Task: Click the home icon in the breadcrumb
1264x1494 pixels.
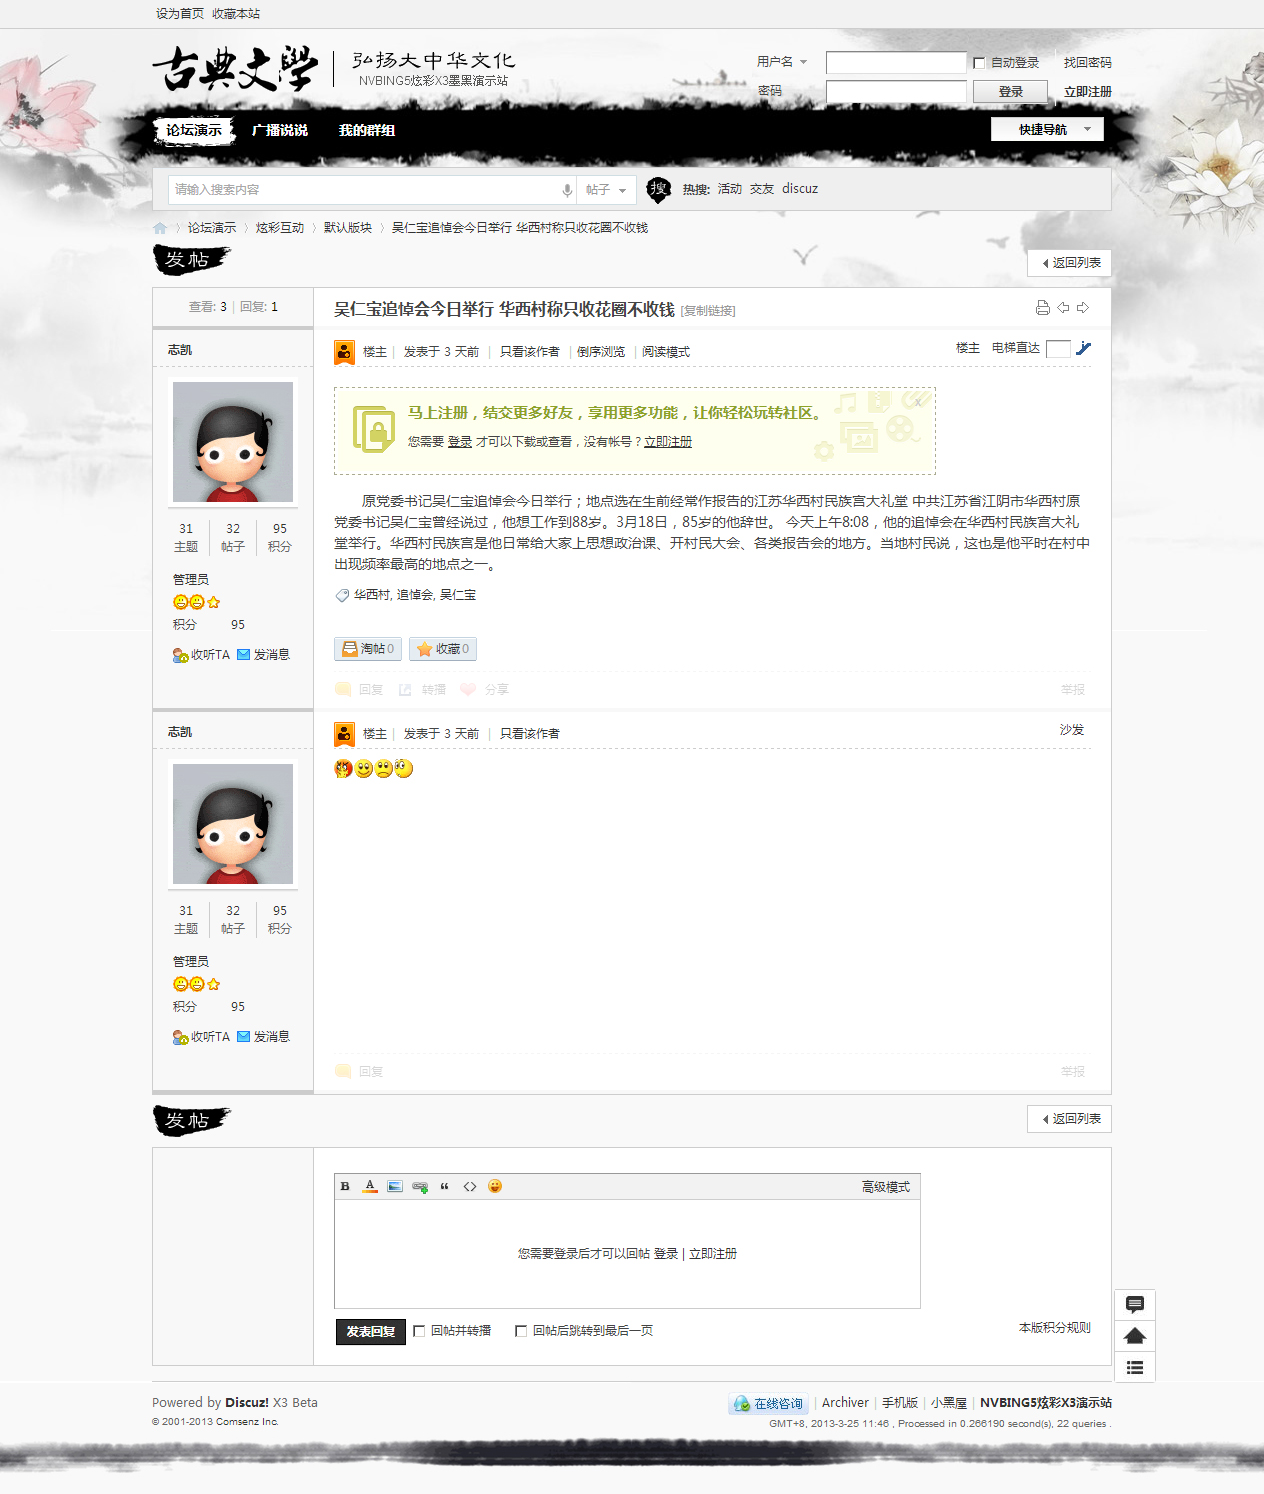Action: (160, 228)
